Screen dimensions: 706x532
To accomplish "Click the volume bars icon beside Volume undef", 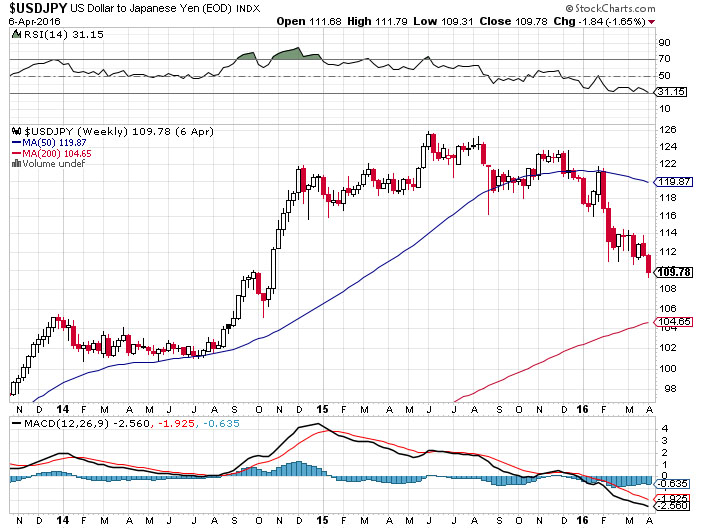I will tap(16, 163).
